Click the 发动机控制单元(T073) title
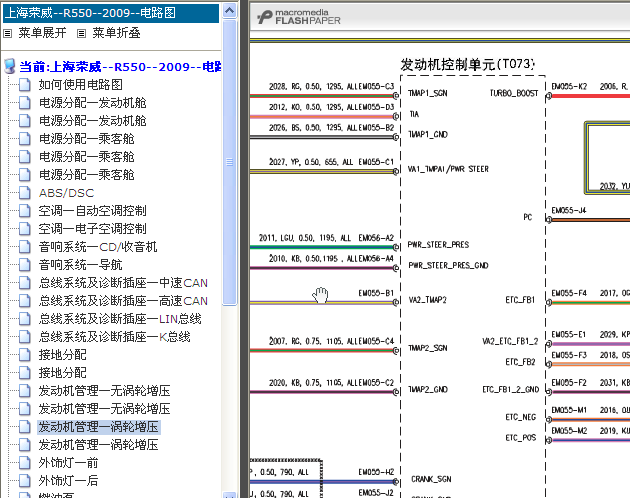630x498 pixels. pos(467,64)
